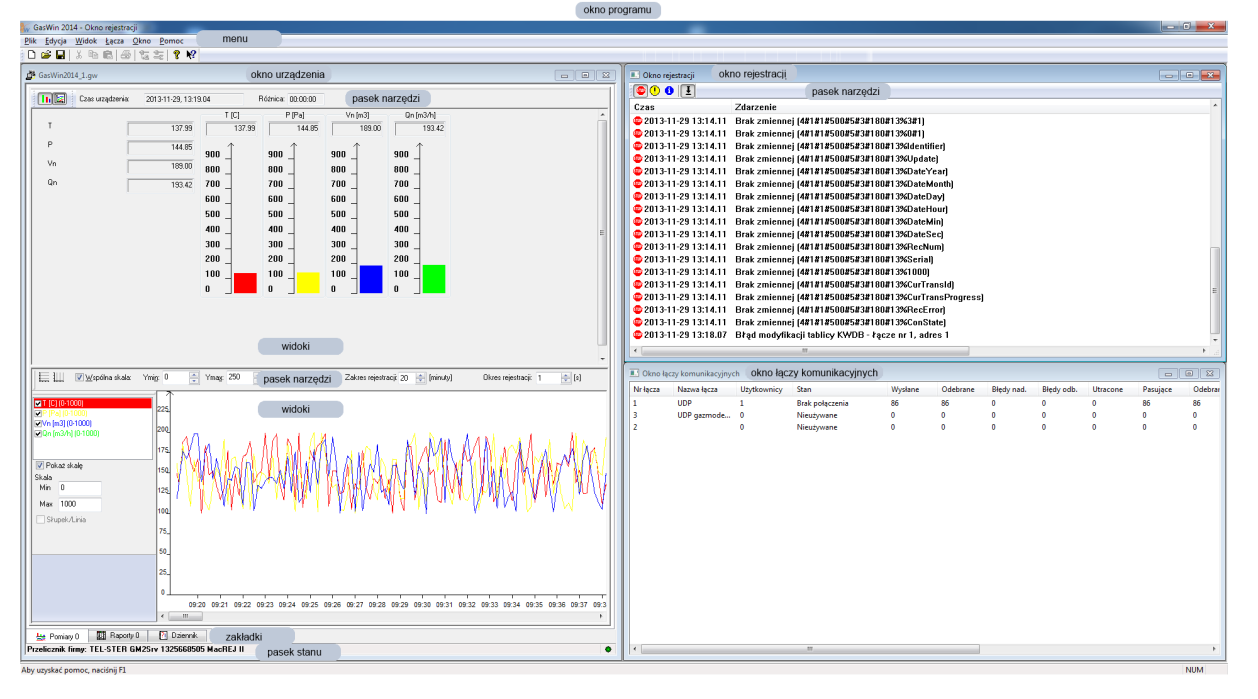The image size is (1258, 699).
Task: Switch to the Pomiary 0 tab
Action: coord(57,635)
